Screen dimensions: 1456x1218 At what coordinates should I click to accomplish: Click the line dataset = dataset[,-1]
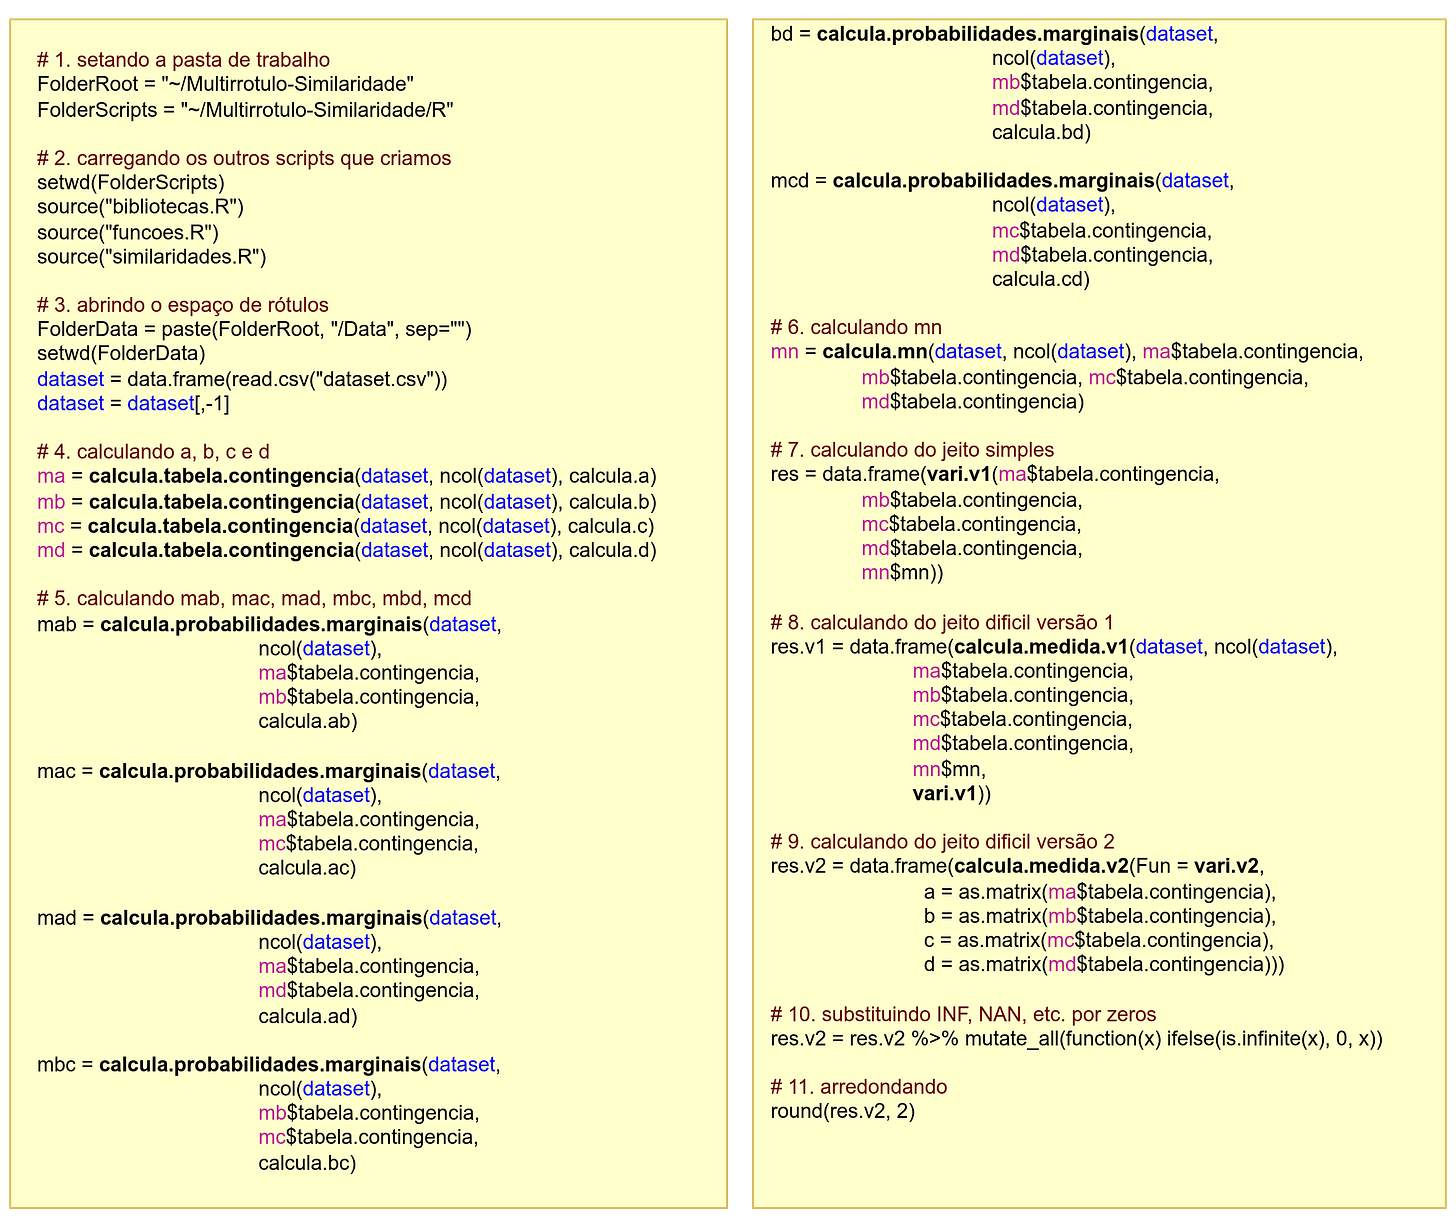point(133,403)
